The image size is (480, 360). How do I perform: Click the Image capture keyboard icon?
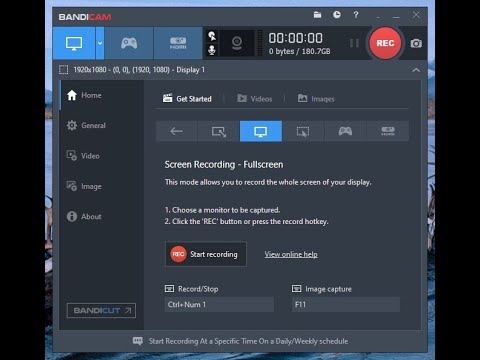[x=296, y=288]
